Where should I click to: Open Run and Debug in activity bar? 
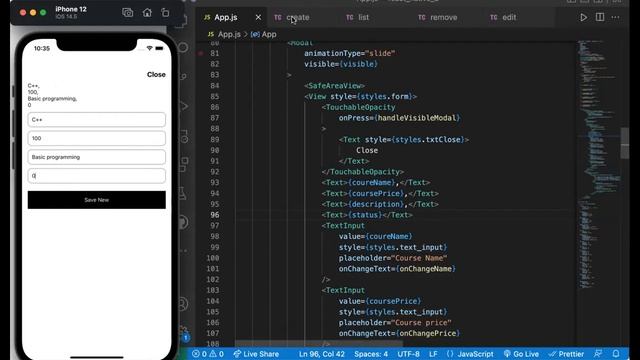(184, 107)
